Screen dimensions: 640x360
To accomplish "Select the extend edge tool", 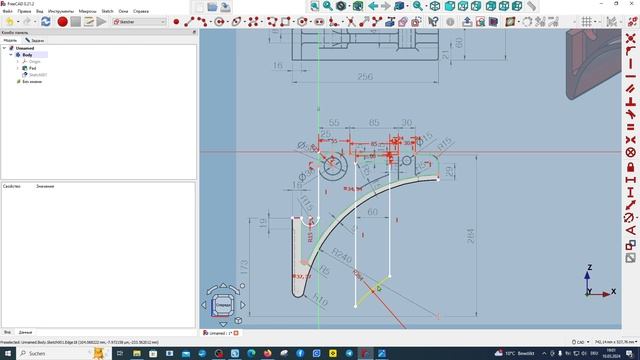I will [x=364, y=22].
